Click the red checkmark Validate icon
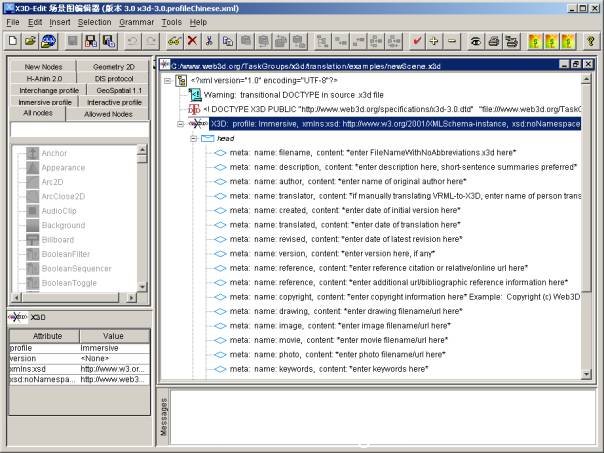The height and width of the screenshot is (453, 604). tap(416, 41)
